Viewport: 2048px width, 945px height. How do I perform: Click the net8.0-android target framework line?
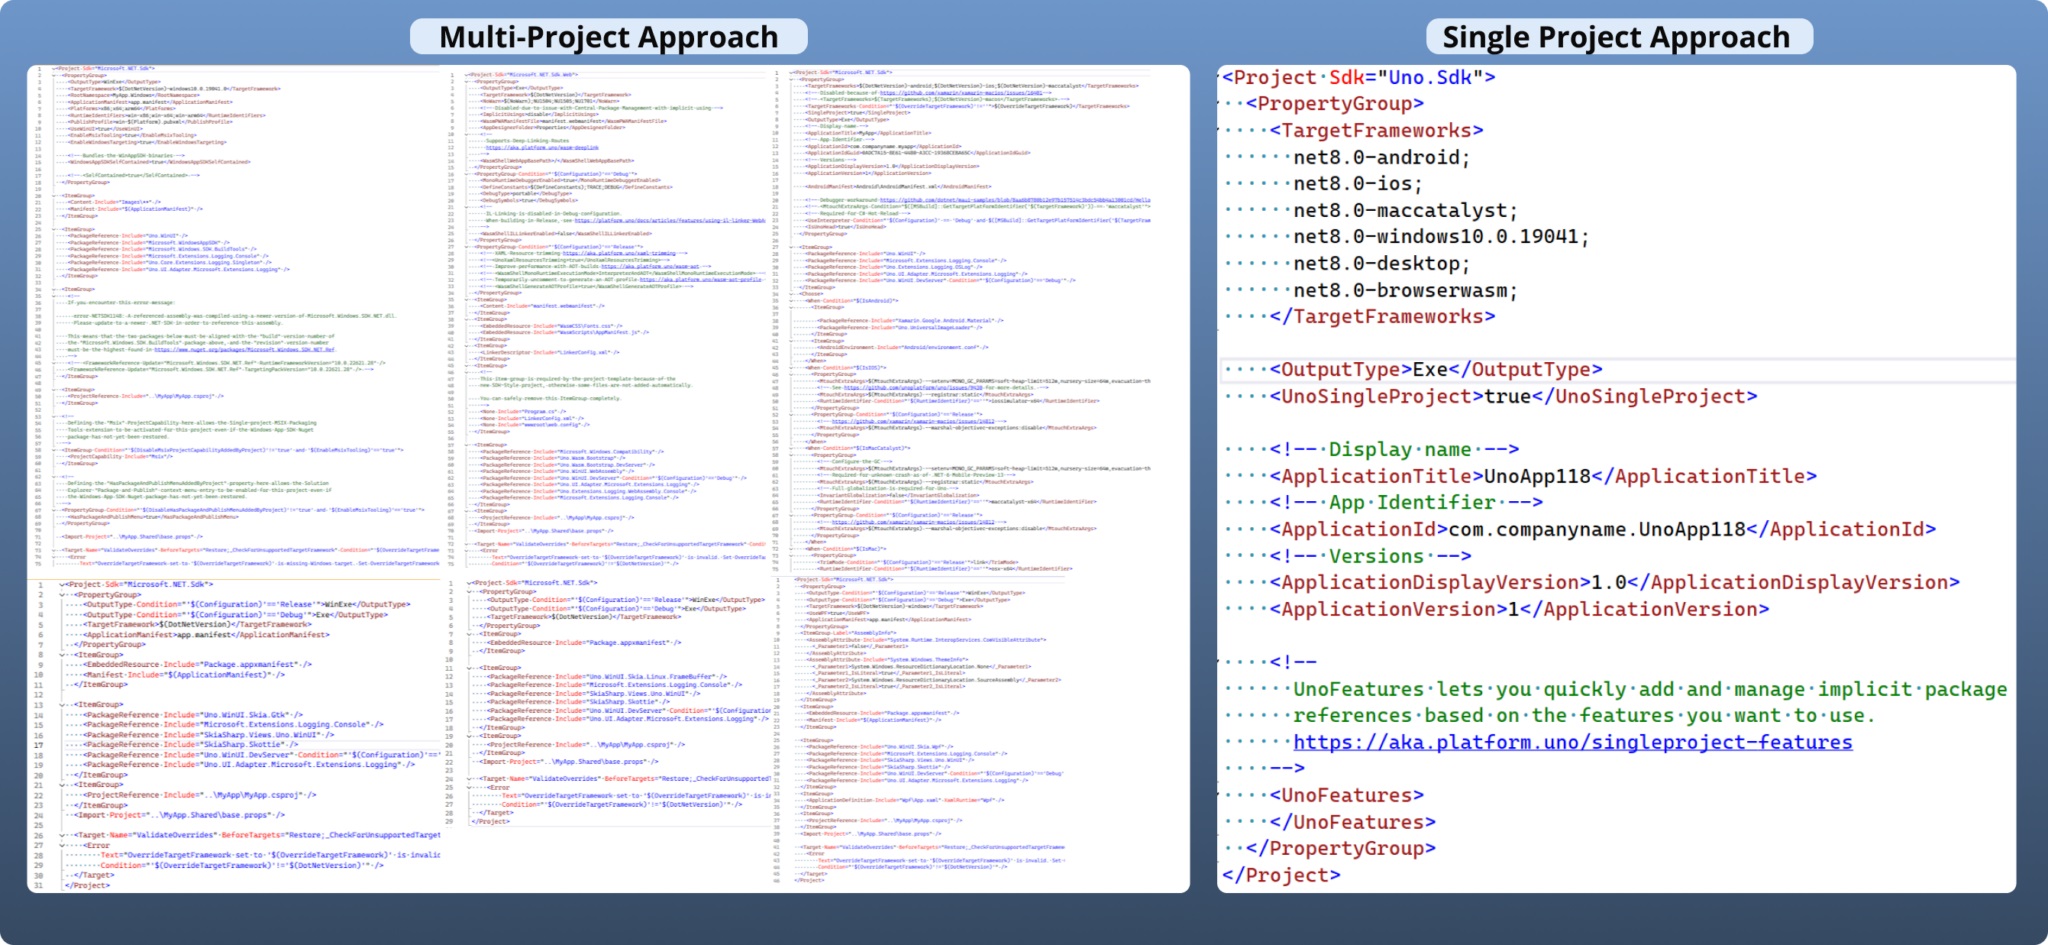click(x=1380, y=157)
